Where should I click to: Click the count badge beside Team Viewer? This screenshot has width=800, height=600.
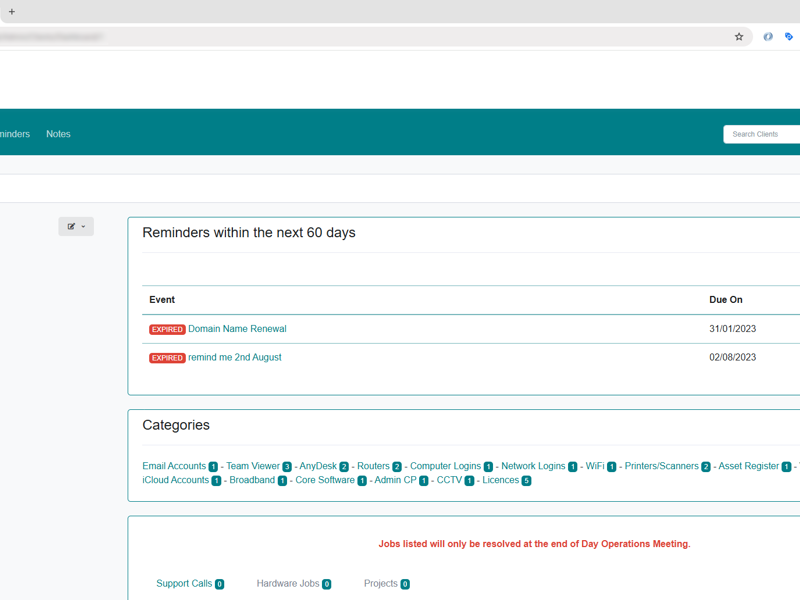tap(287, 465)
